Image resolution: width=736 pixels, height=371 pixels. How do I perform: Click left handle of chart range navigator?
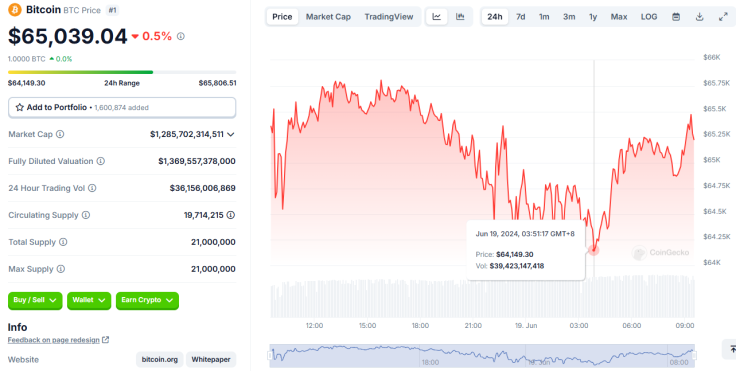tap(270, 356)
